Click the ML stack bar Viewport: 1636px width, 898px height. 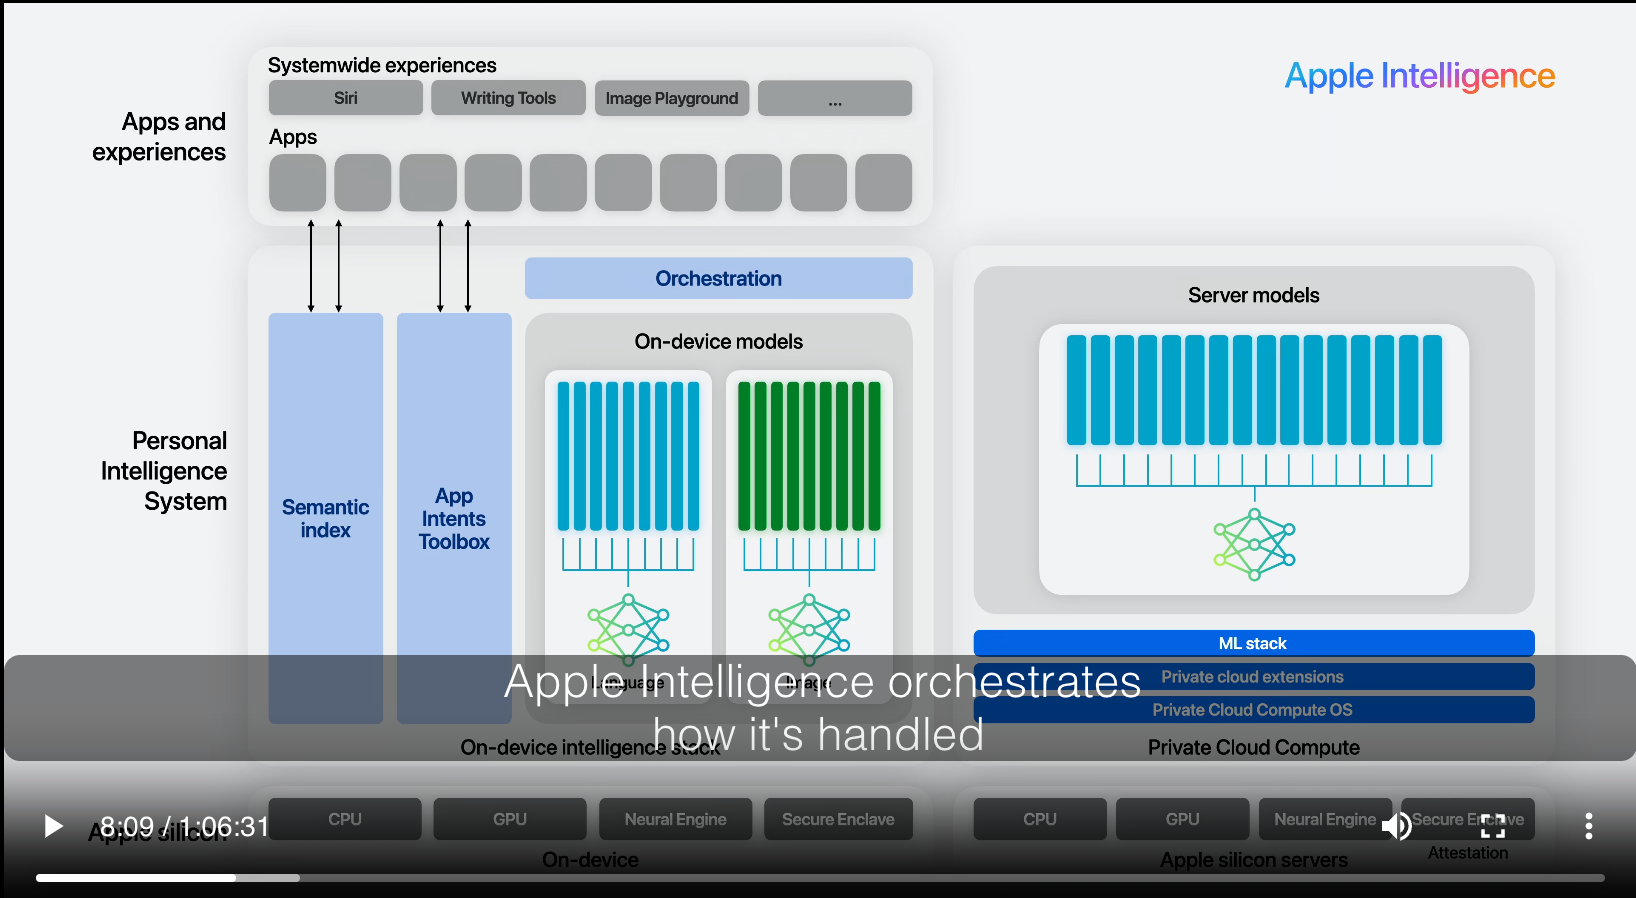coord(1253,643)
